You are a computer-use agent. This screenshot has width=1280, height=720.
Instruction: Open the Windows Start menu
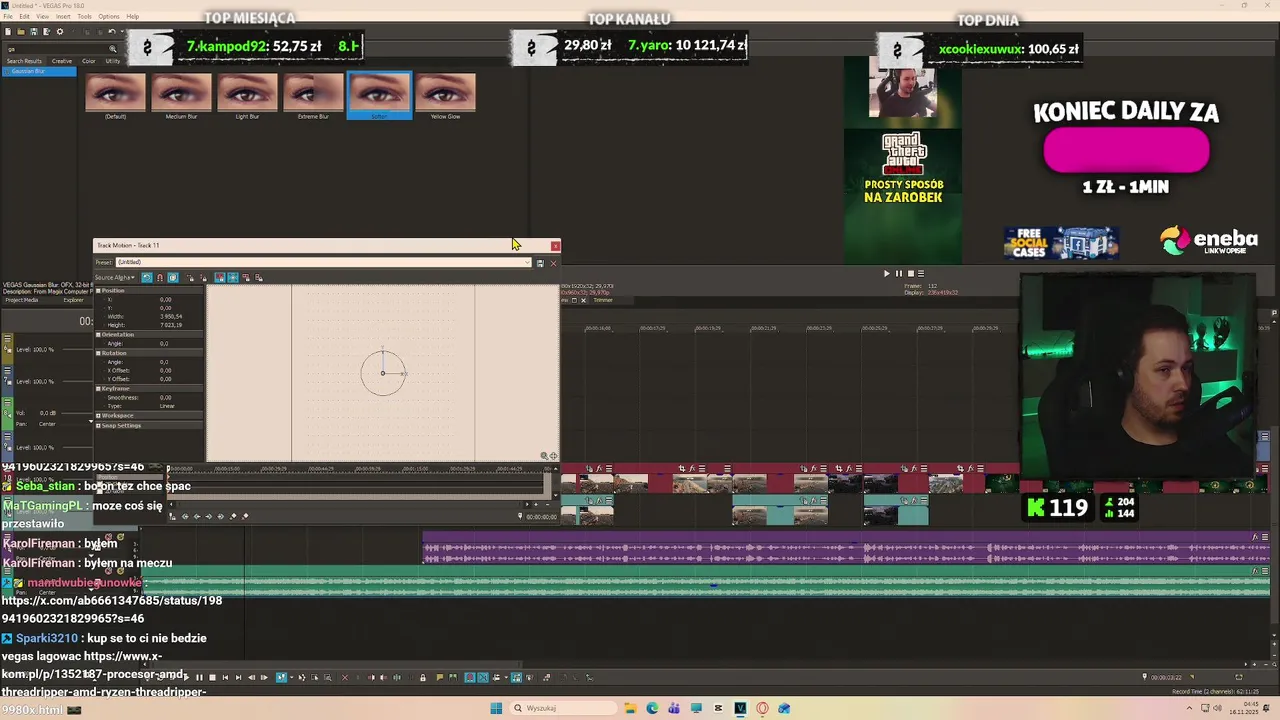(496, 708)
